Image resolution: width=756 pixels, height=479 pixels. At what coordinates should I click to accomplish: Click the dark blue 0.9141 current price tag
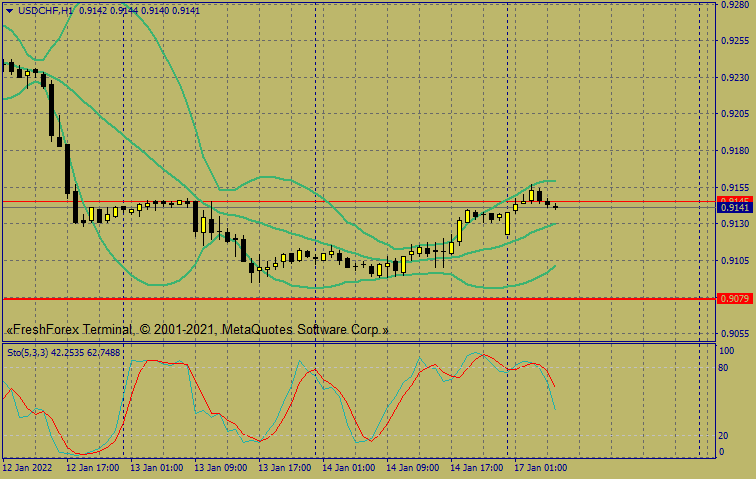735,208
